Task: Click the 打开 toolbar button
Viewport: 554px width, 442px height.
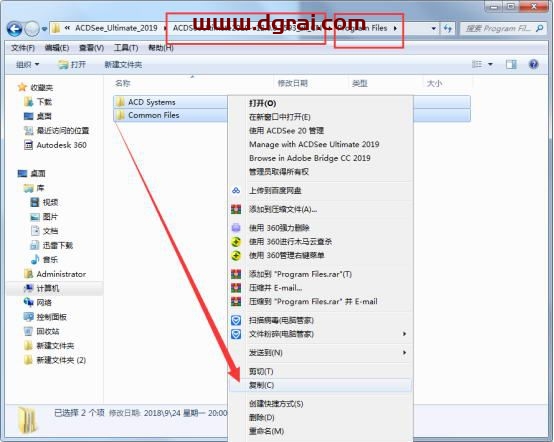Action: [72, 65]
